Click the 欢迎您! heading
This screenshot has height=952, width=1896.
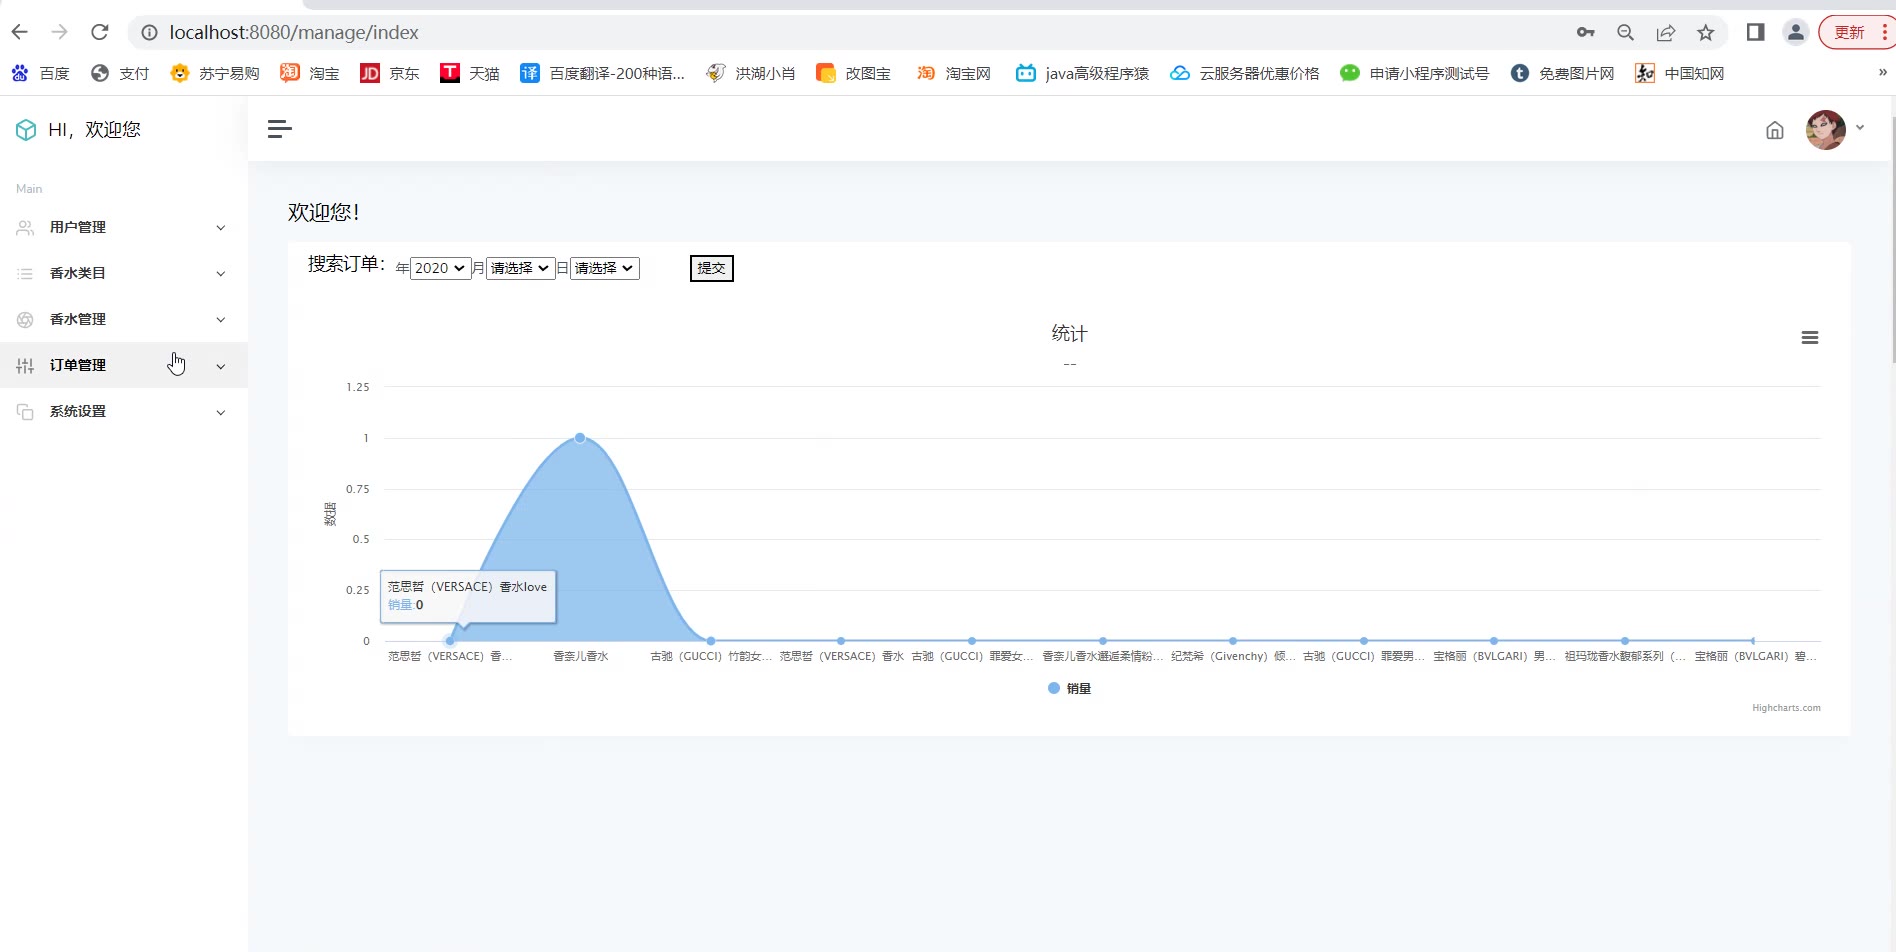324,212
